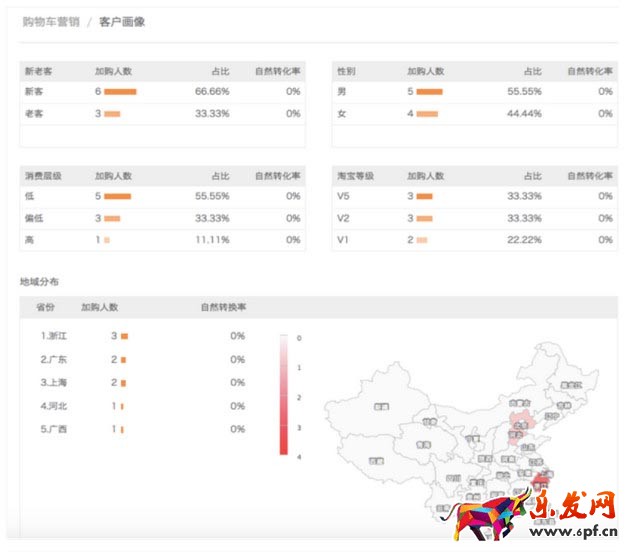The width and height of the screenshot is (628, 552).
Task: Click the Xinjiang region on China map
Action: 380,407
